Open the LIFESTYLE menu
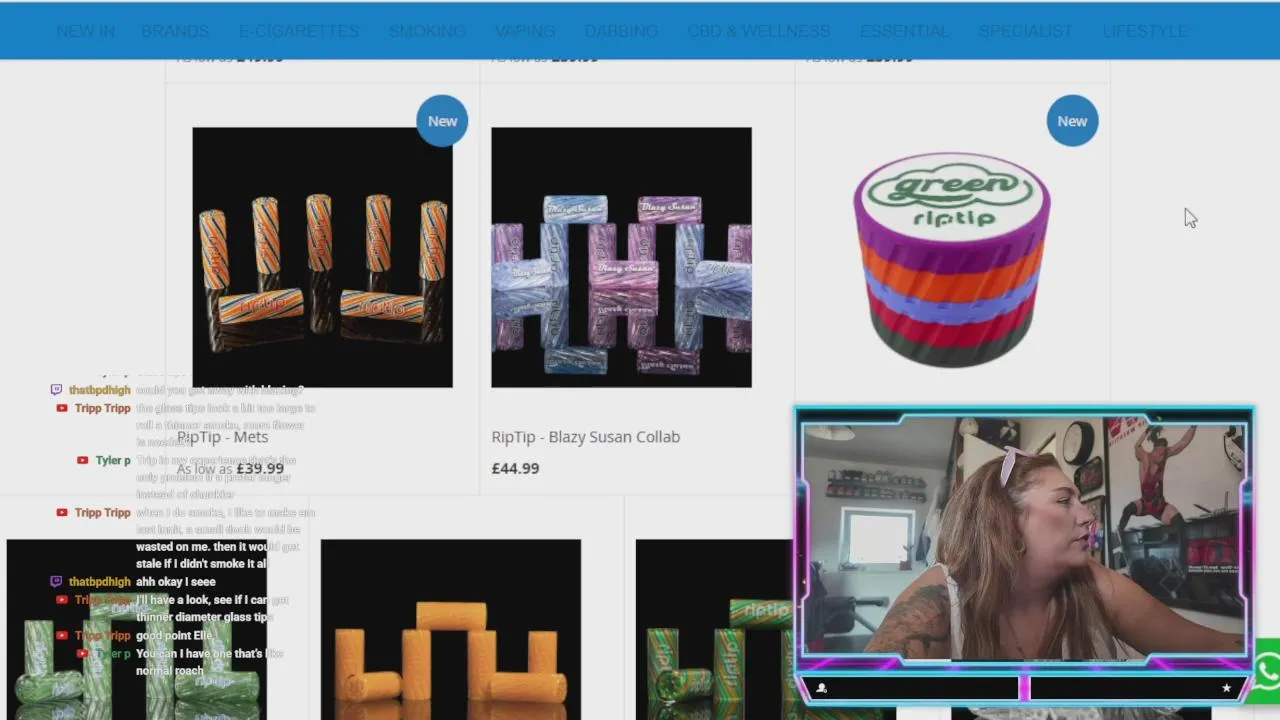1280x720 pixels. [1145, 31]
